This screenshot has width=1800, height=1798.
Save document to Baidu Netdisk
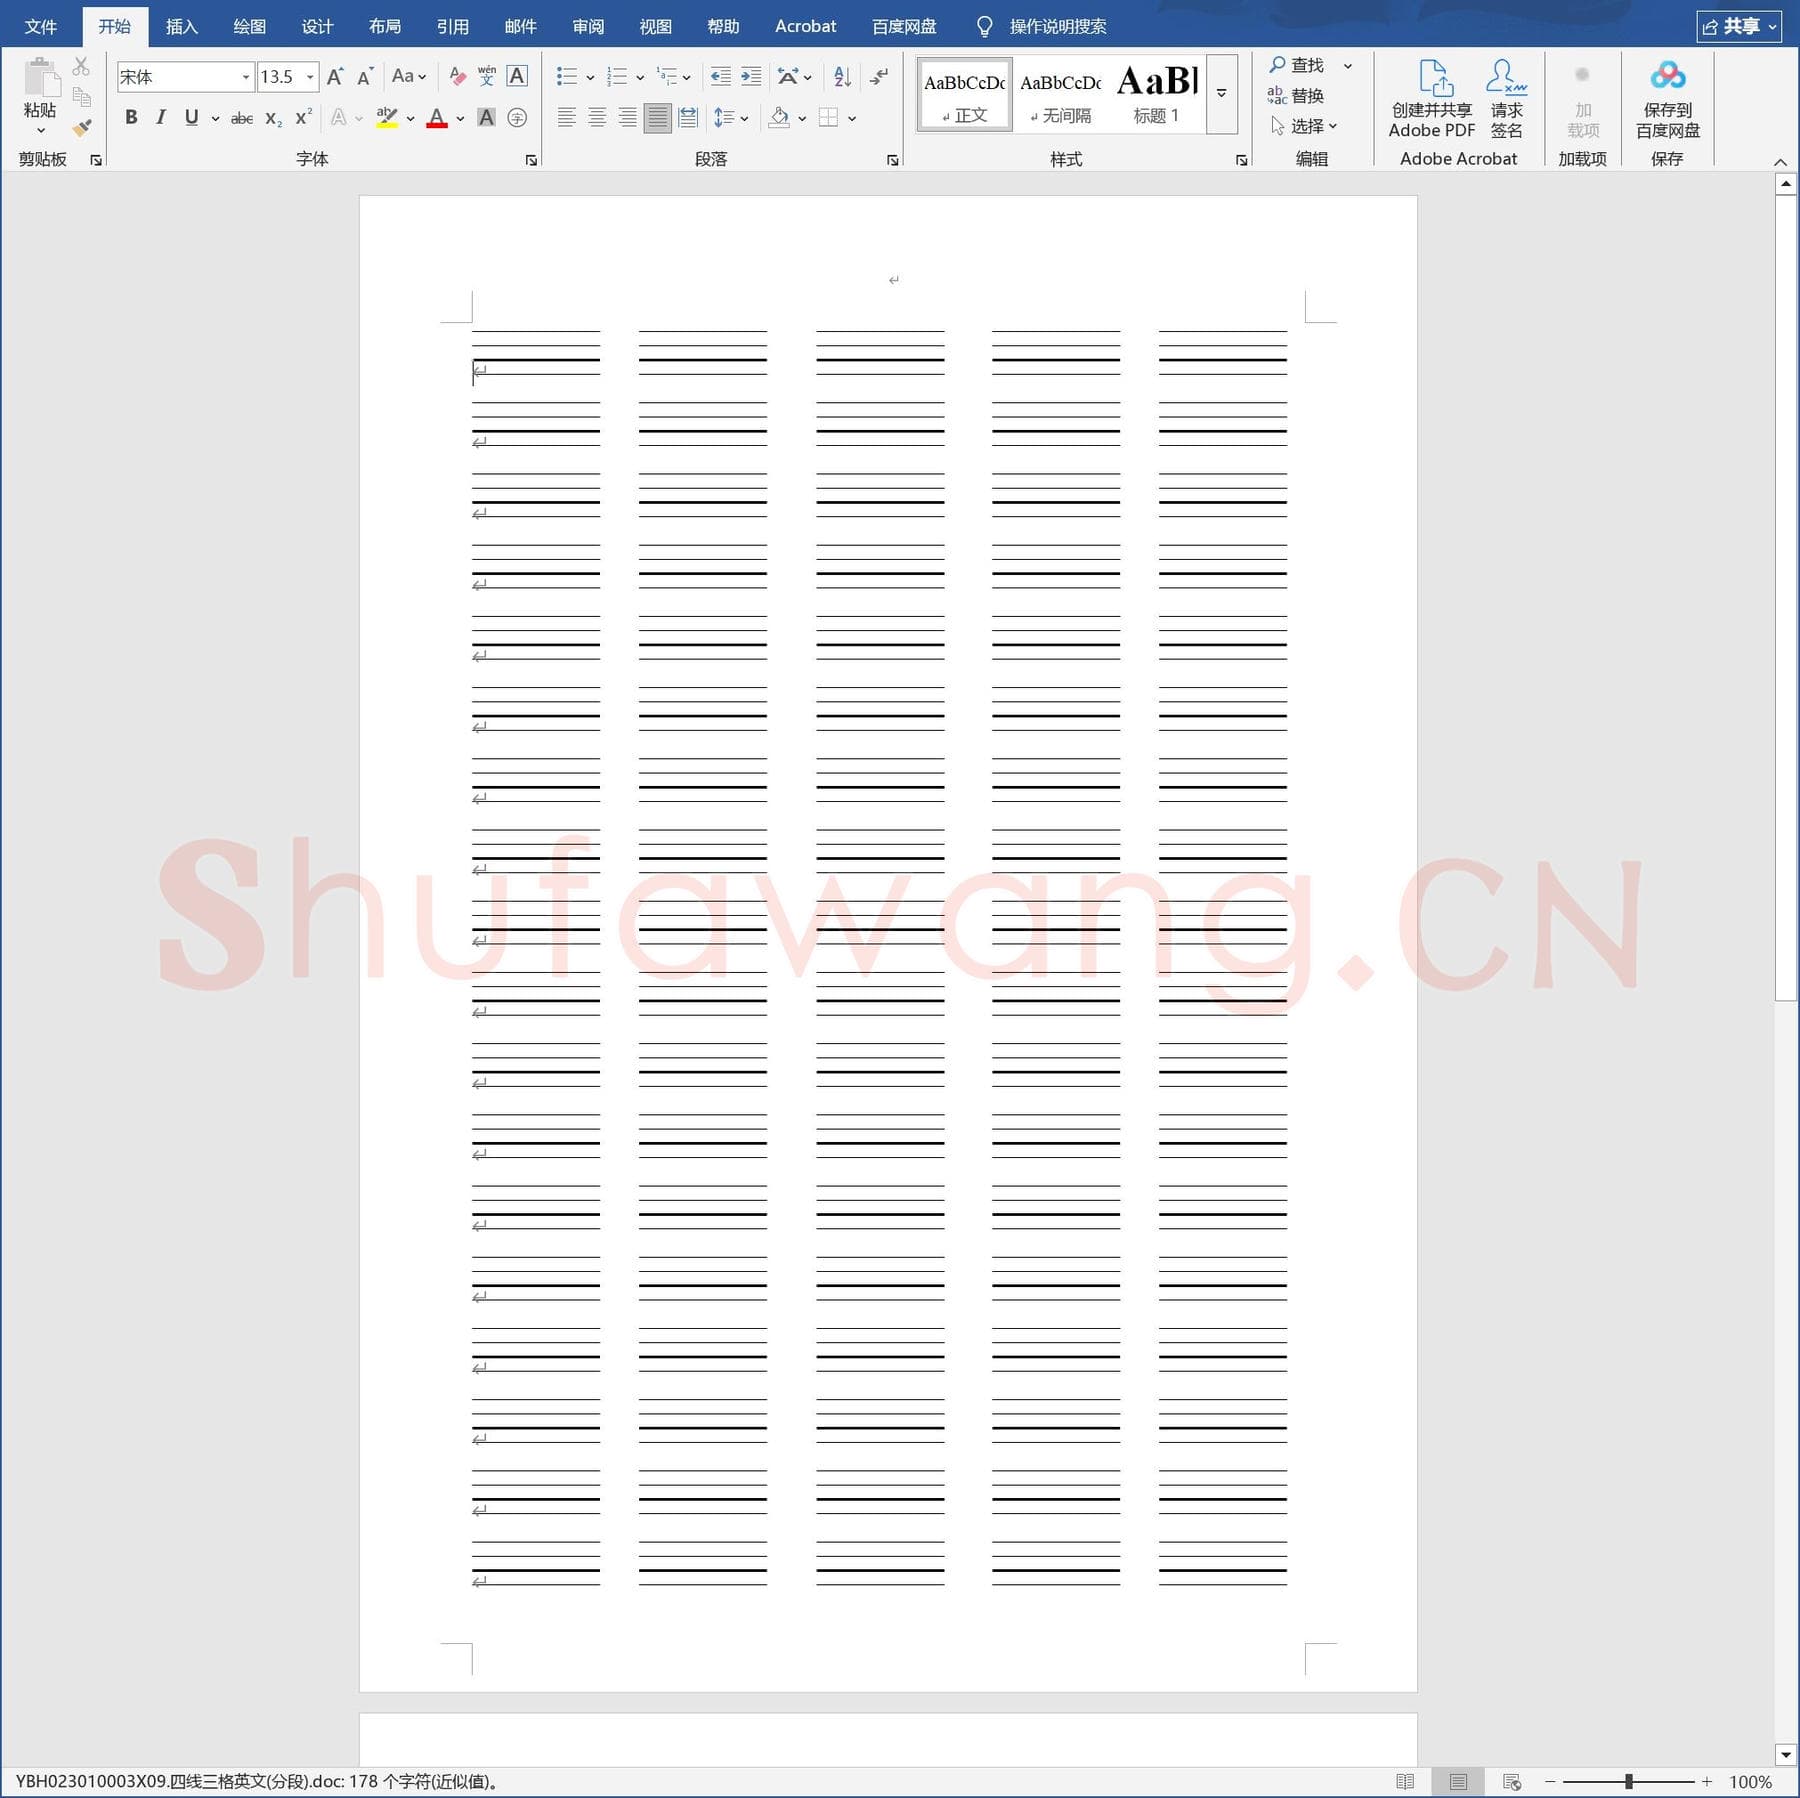(1667, 99)
